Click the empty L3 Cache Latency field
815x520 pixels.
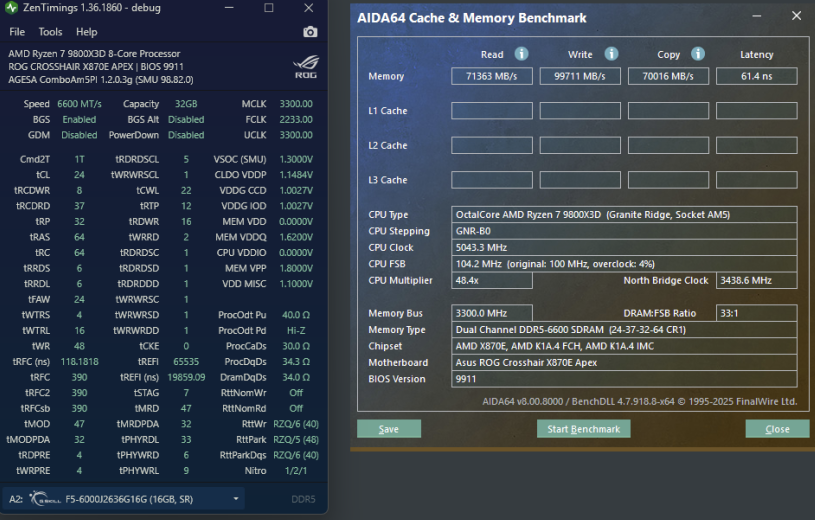pos(757,180)
